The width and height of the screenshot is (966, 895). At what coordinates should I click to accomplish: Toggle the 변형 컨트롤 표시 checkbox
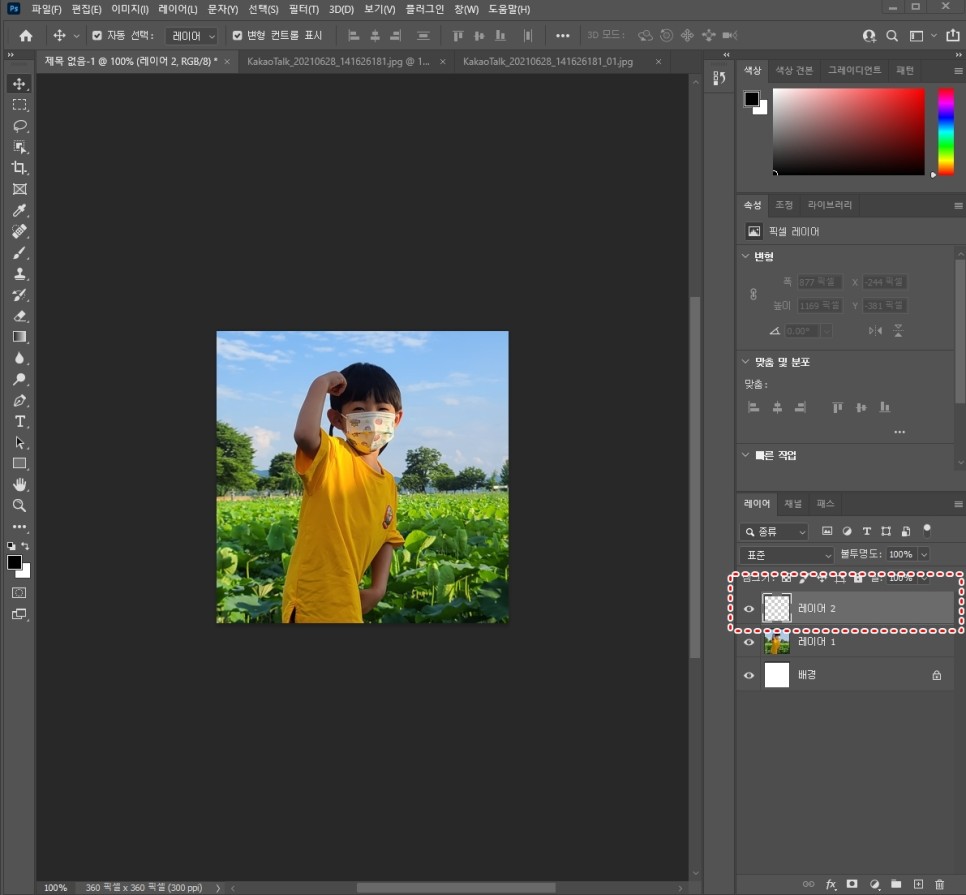pyautogui.click(x=237, y=36)
